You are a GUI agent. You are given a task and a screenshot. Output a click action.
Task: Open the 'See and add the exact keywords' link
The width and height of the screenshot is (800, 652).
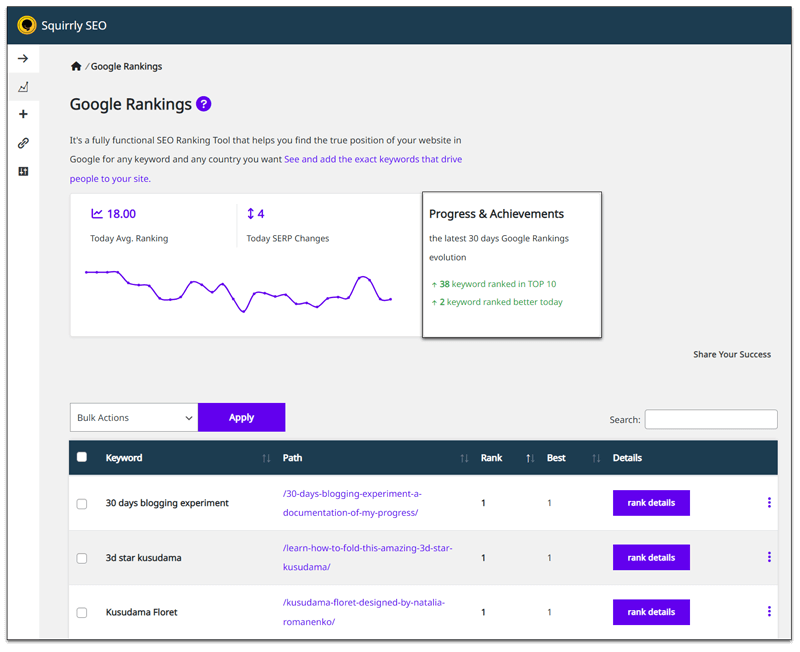tap(373, 159)
